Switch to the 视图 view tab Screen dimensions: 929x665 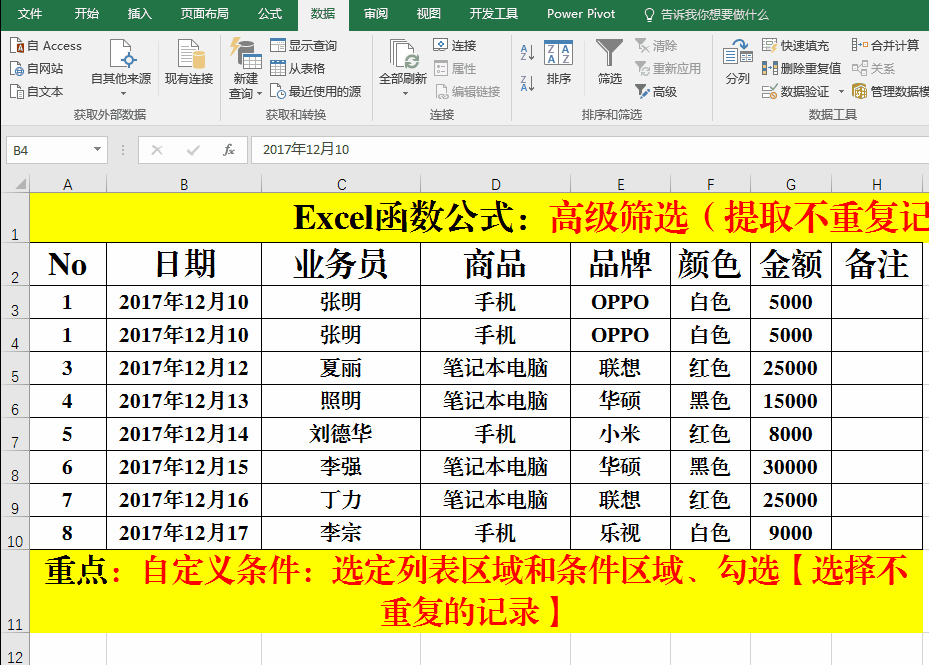click(428, 14)
